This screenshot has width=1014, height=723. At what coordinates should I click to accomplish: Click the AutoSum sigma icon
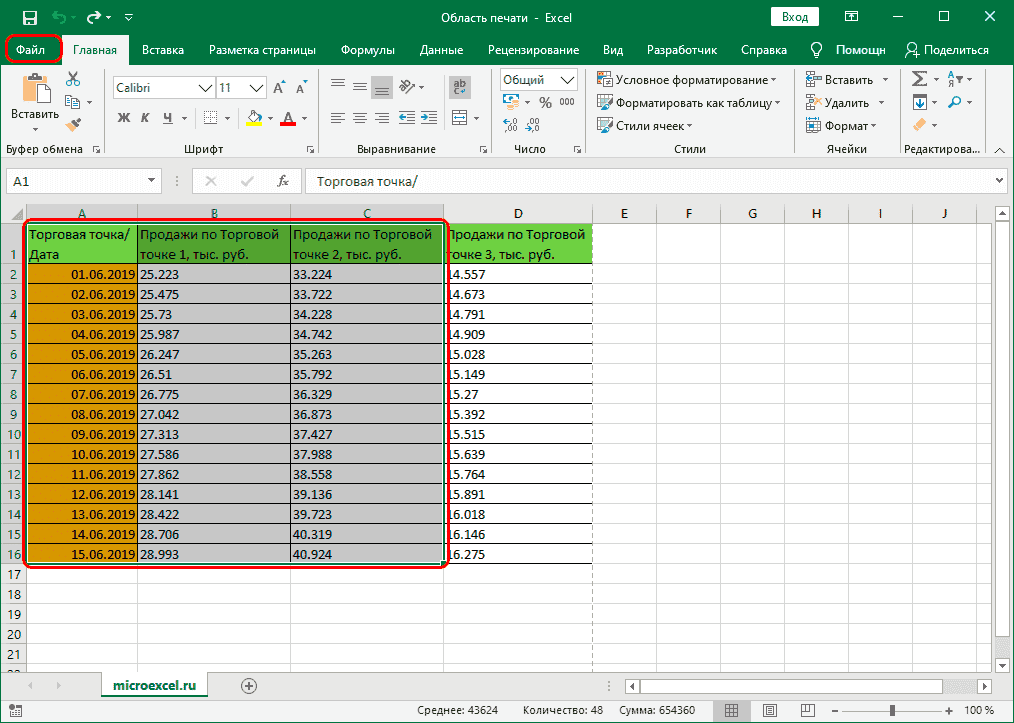[x=920, y=80]
